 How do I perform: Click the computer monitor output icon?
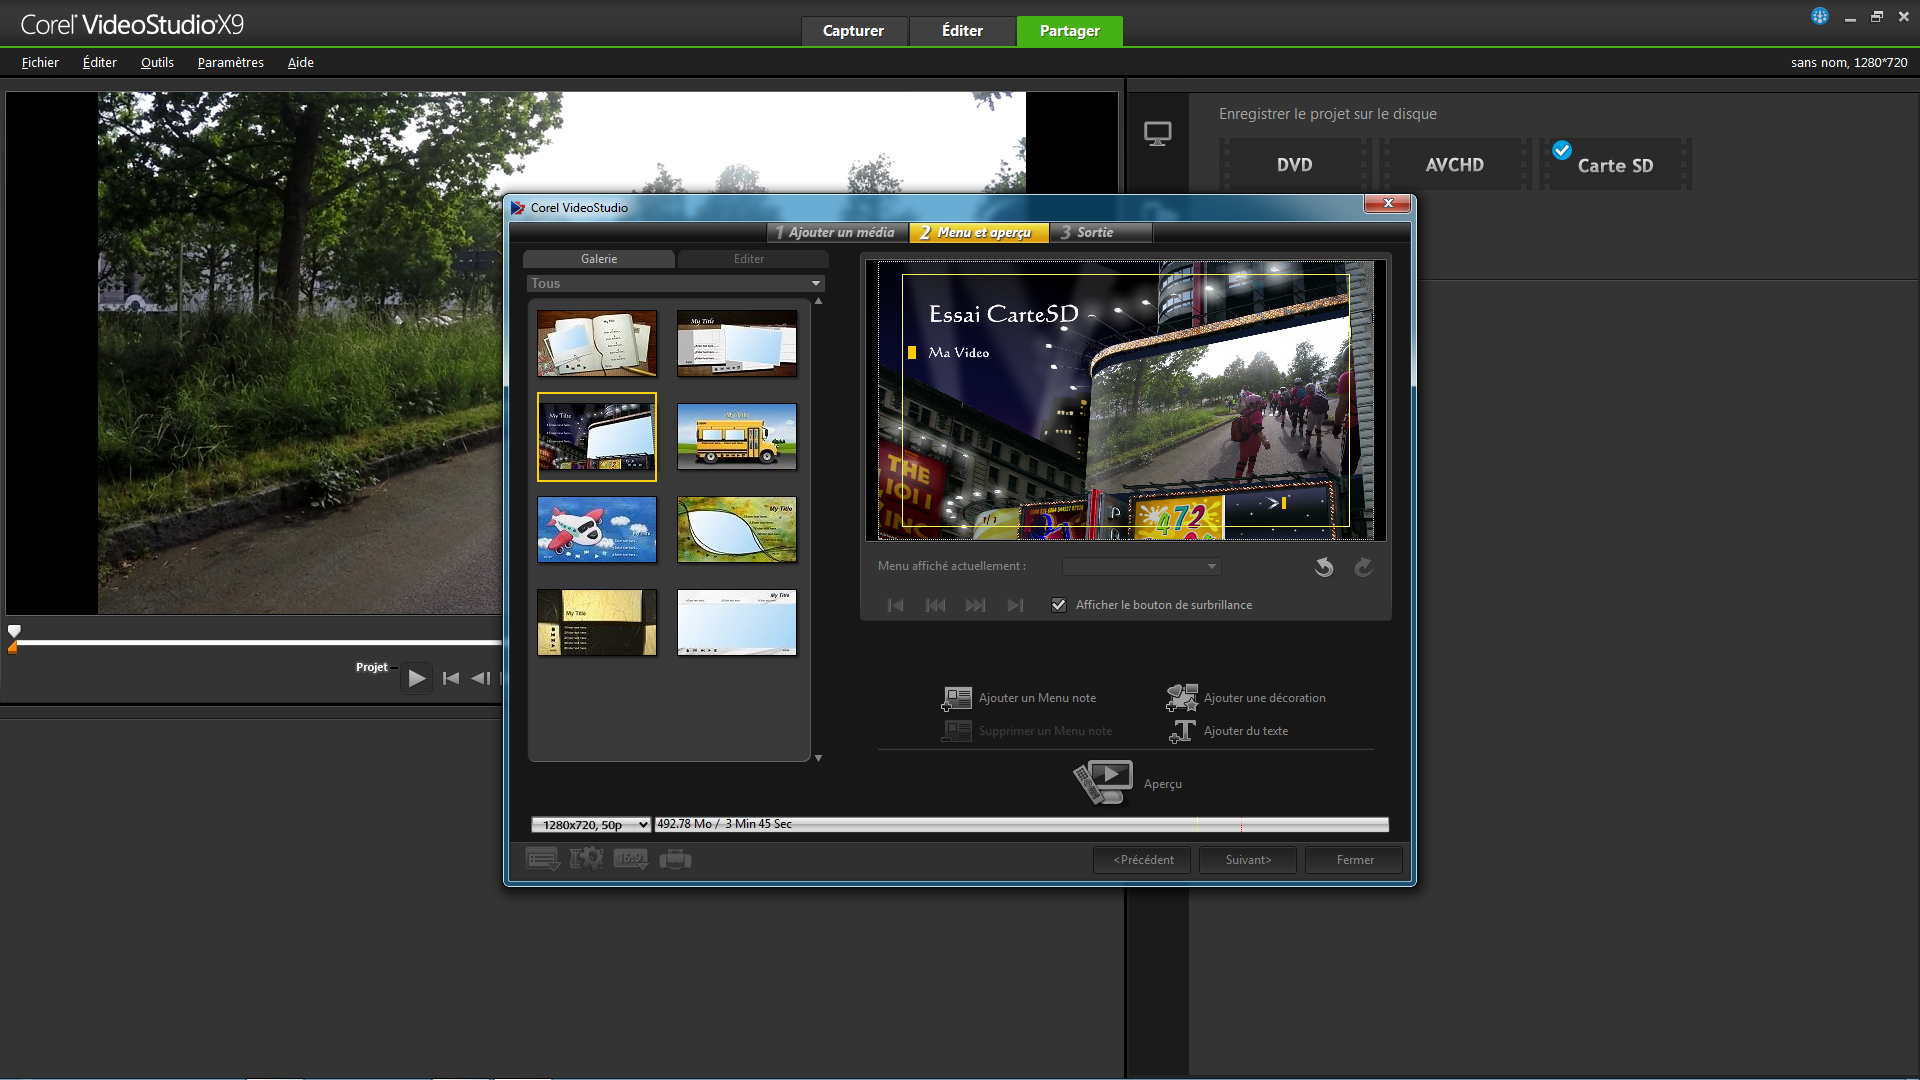1158,134
